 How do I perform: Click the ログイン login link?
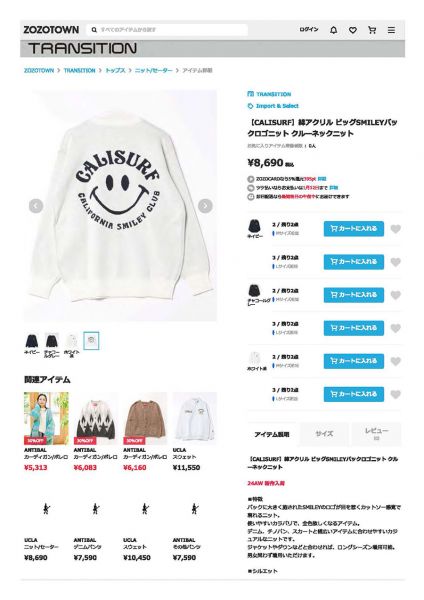pyautogui.click(x=309, y=30)
